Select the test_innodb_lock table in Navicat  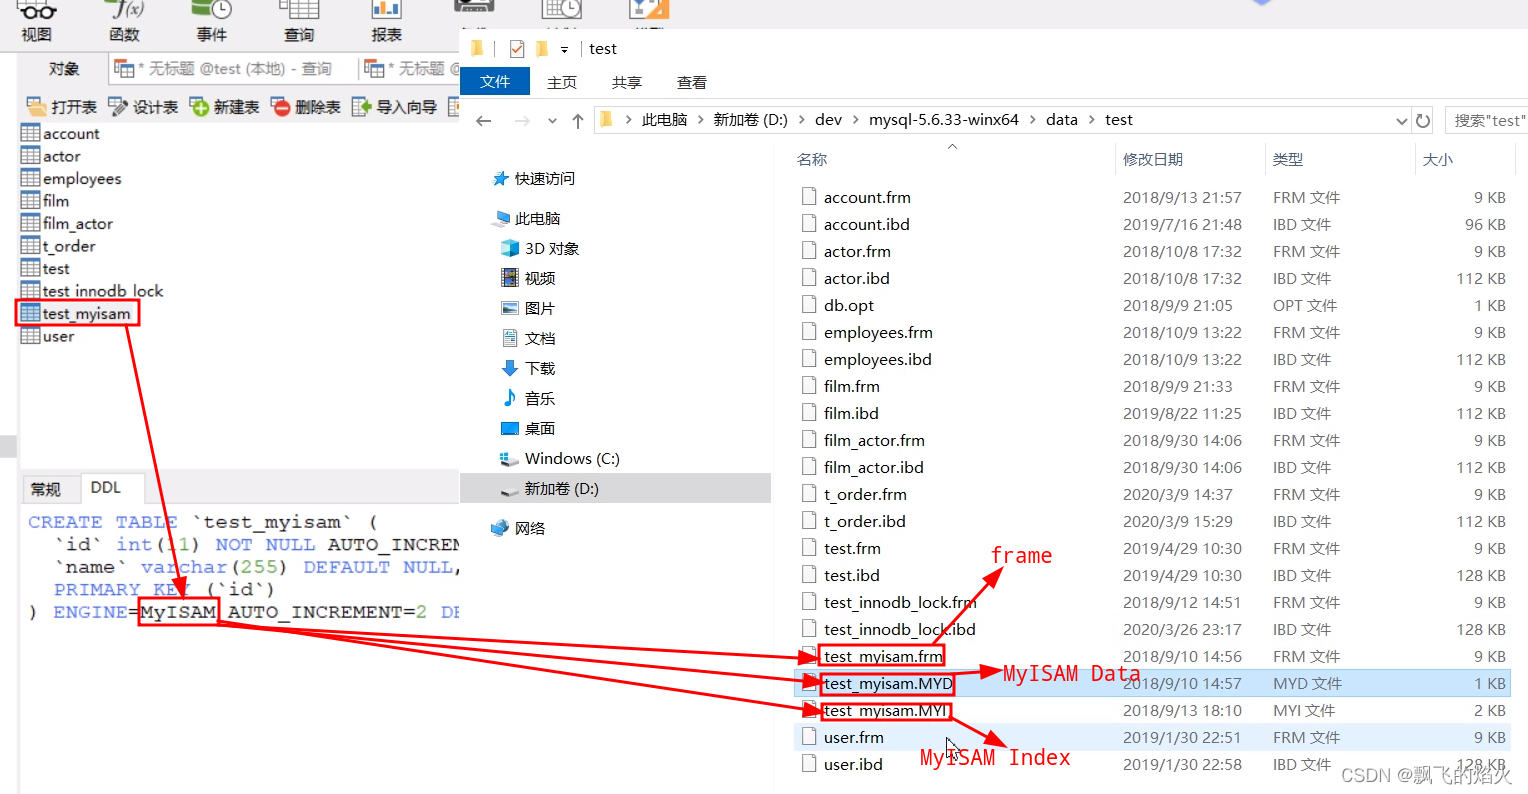click(92, 291)
